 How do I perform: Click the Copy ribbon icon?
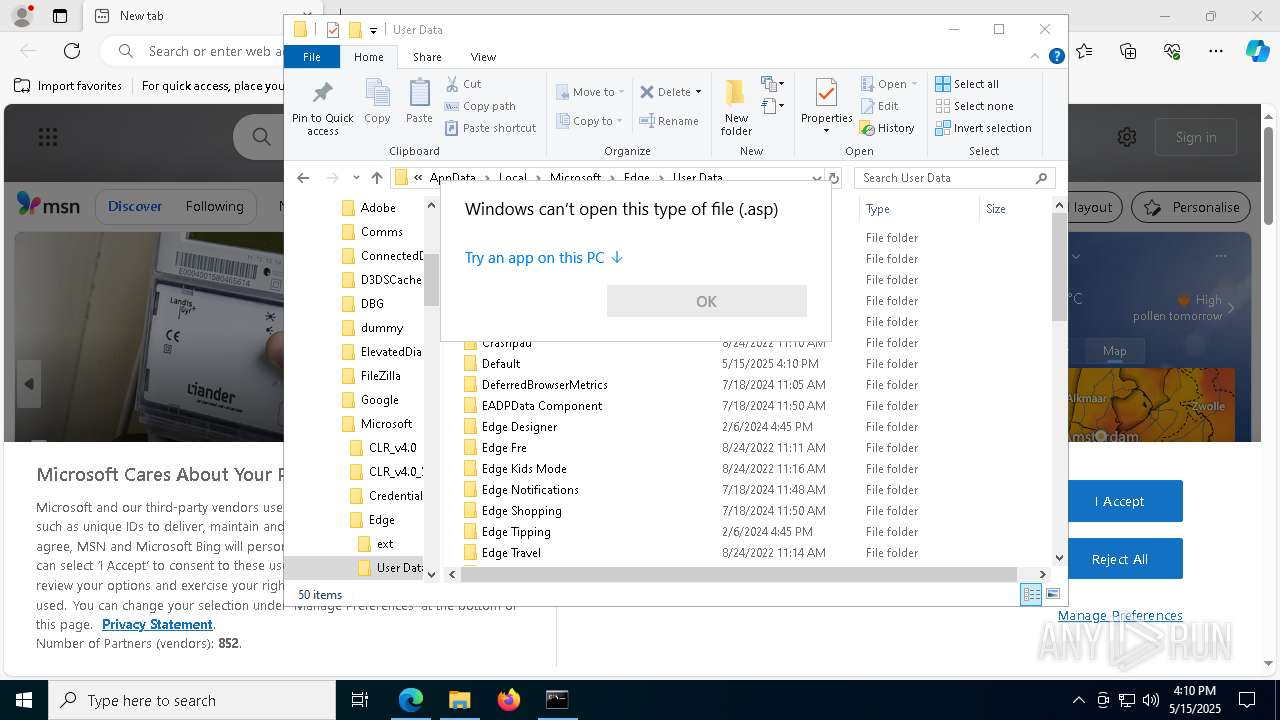[x=377, y=102]
